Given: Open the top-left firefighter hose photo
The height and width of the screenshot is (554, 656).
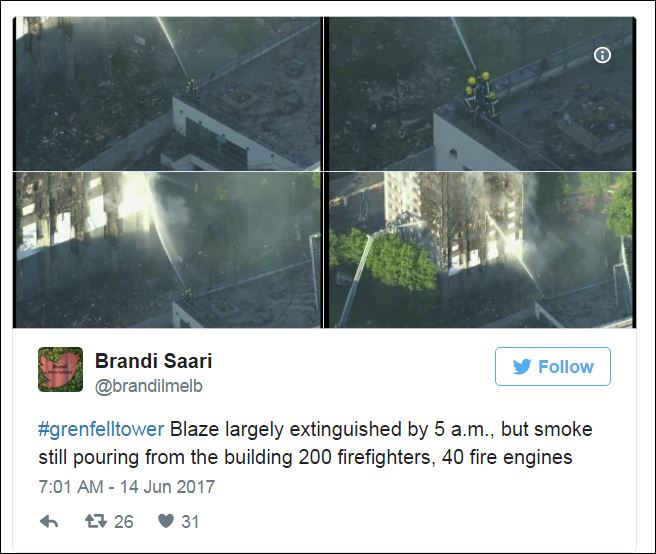Looking at the screenshot, I should [167, 94].
